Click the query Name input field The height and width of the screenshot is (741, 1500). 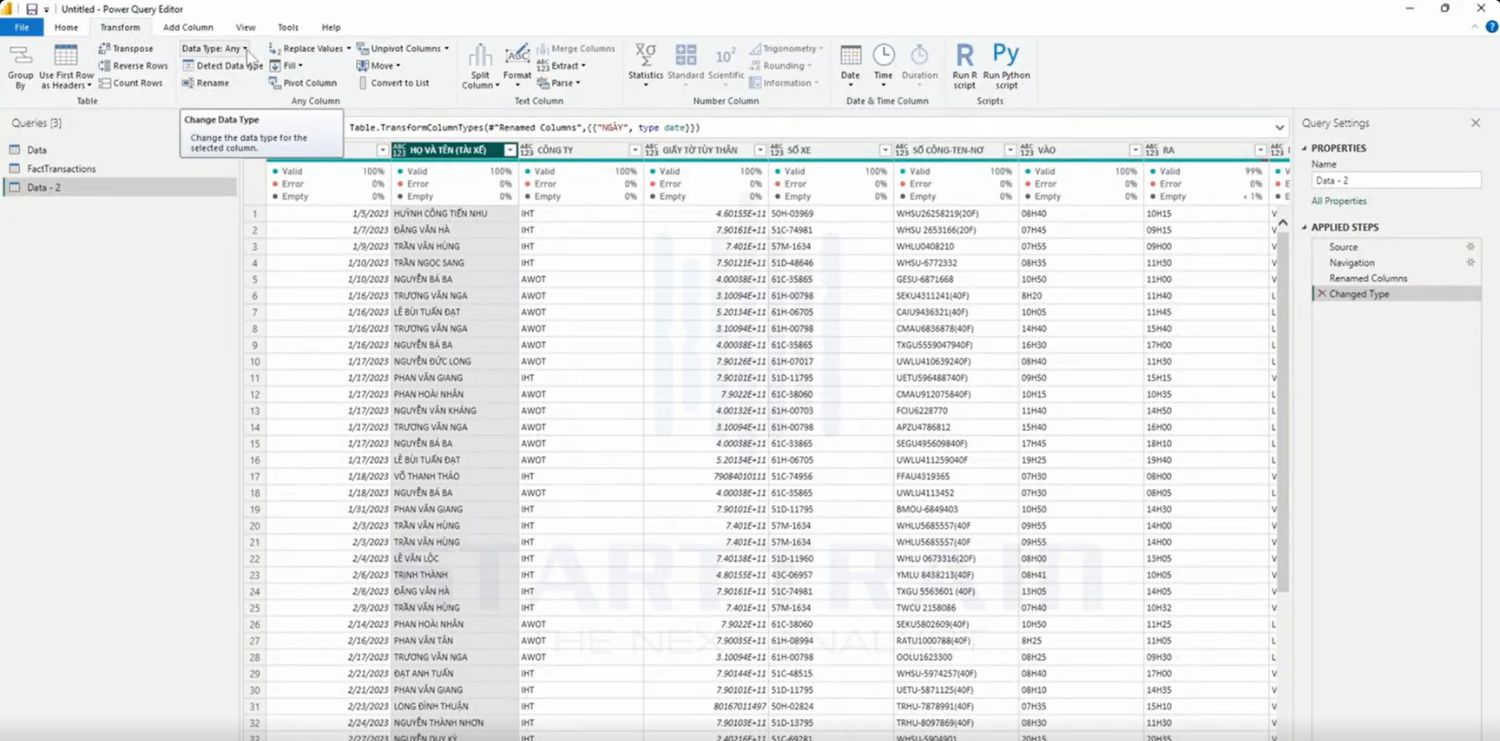point(1396,181)
